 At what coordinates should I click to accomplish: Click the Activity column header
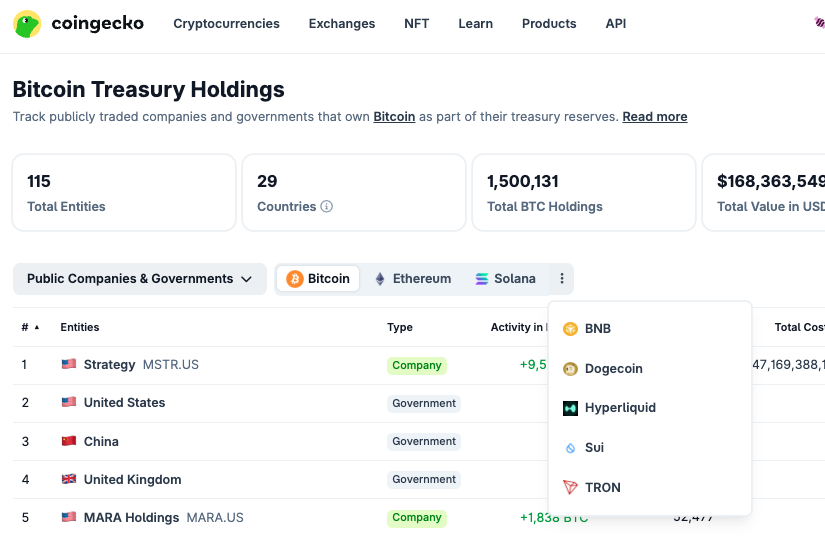519,327
